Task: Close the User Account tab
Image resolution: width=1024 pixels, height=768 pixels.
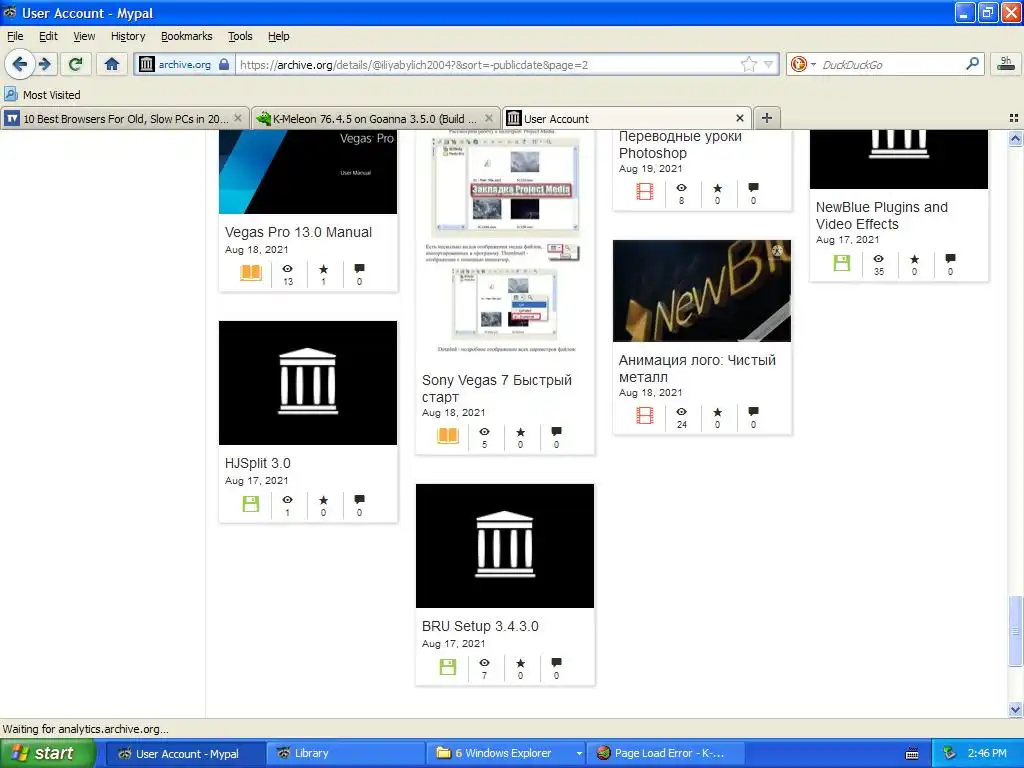Action: [x=740, y=118]
